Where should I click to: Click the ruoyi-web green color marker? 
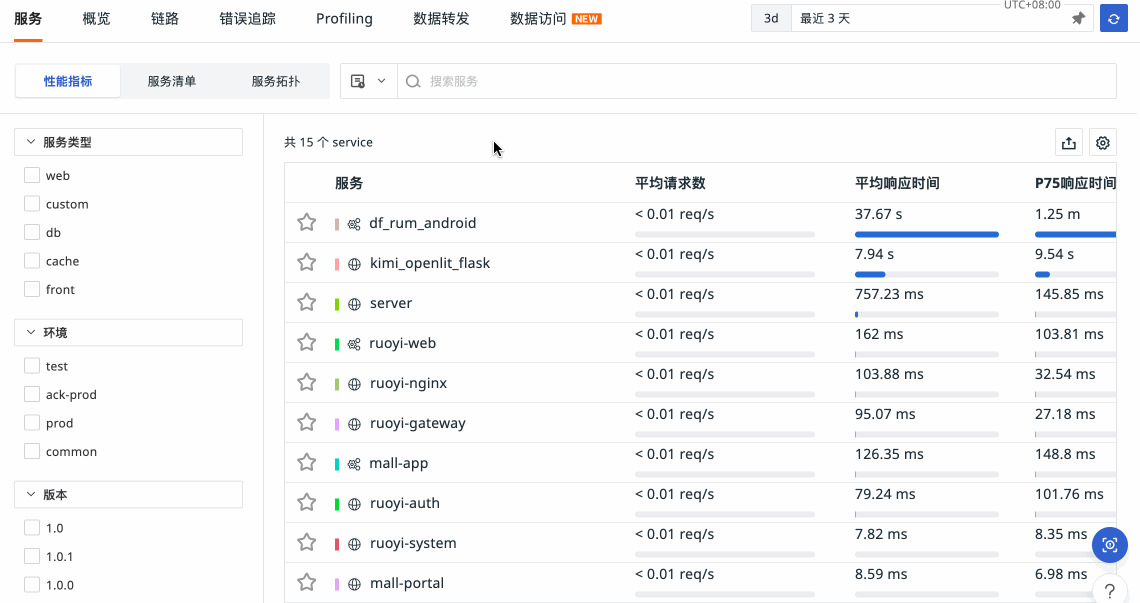pos(337,344)
